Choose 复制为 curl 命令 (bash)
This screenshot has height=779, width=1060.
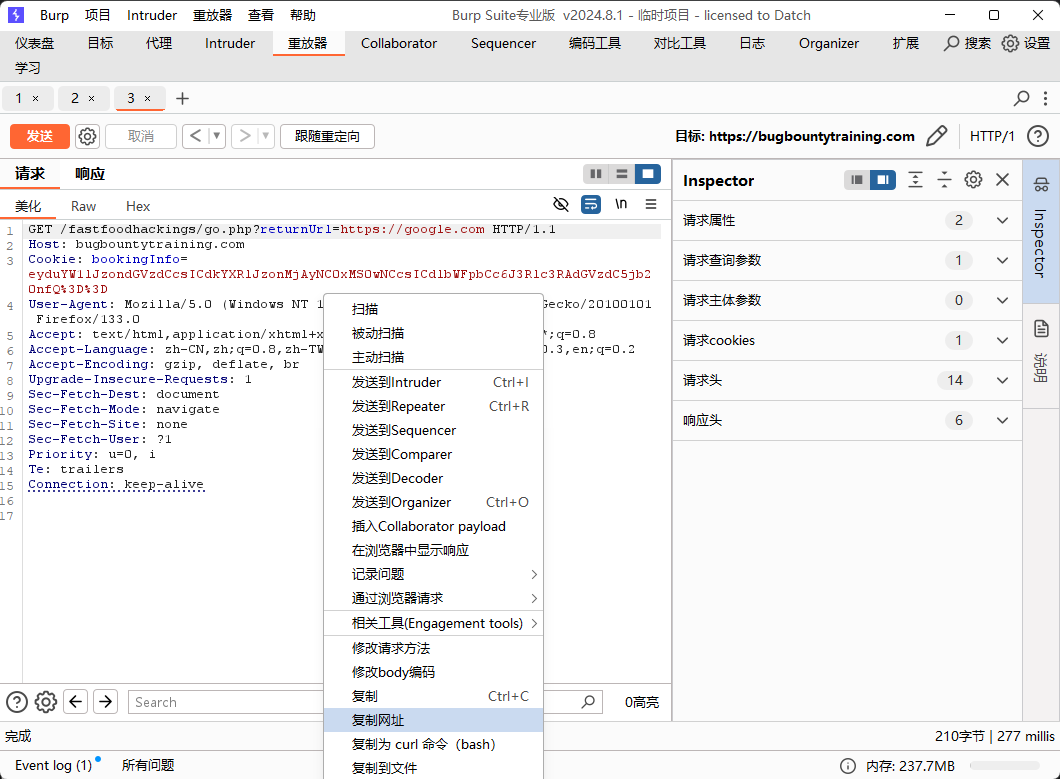point(433,744)
